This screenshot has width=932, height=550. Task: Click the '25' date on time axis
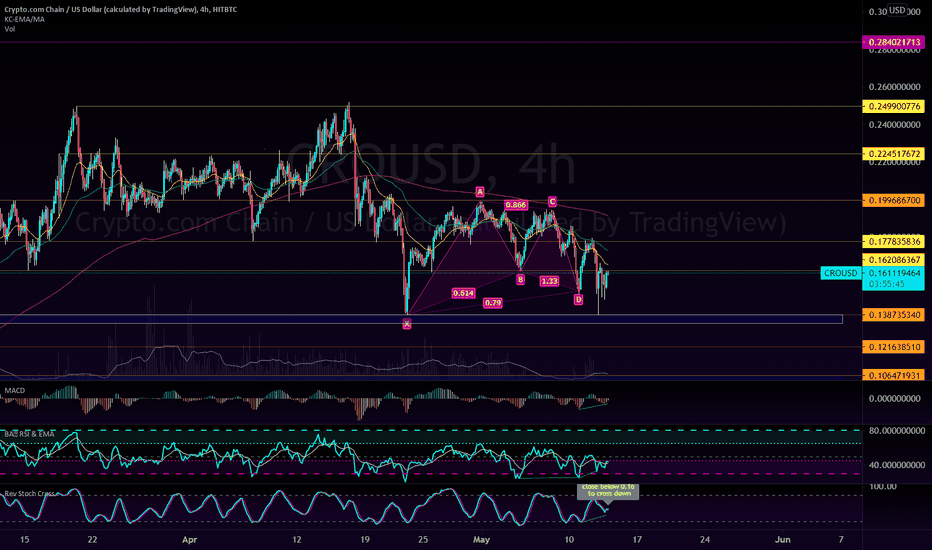pos(423,540)
